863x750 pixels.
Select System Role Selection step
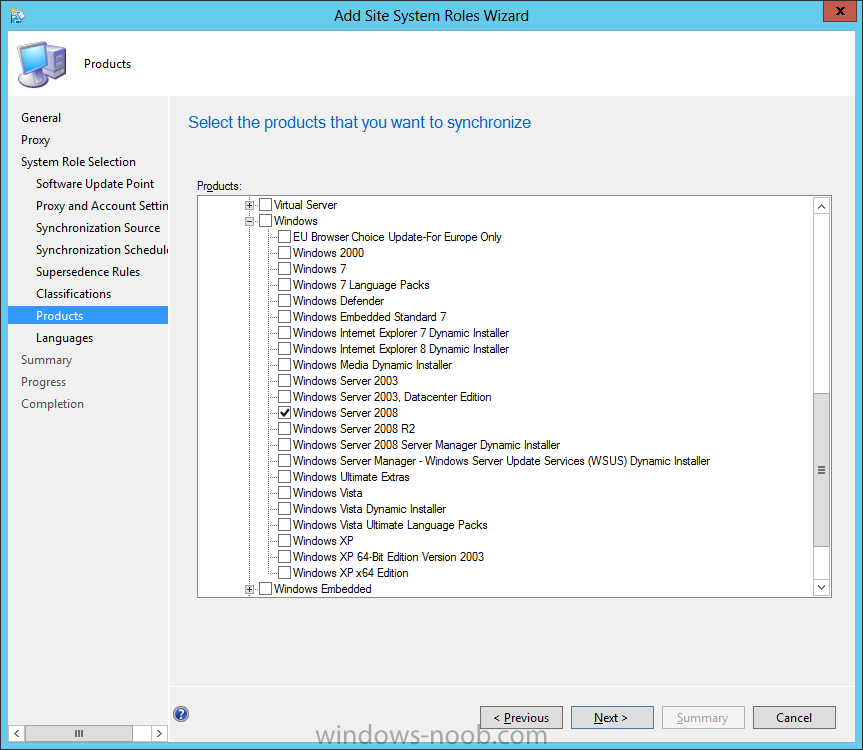pyautogui.click(x=78, y=162)
